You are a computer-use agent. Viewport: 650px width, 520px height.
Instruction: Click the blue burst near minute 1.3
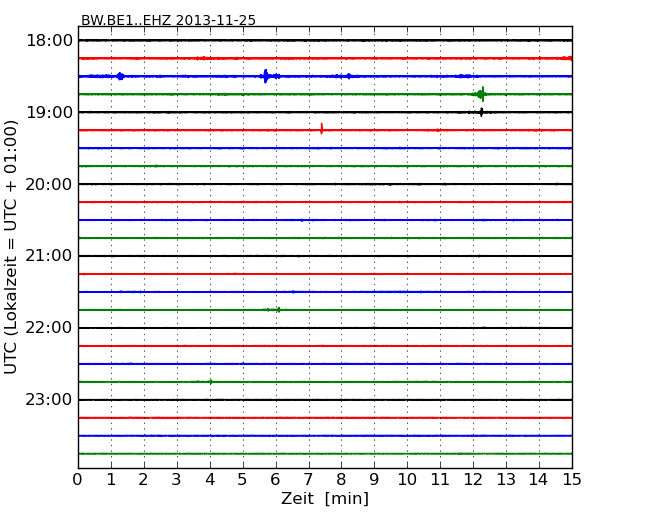tap(120, 76)
